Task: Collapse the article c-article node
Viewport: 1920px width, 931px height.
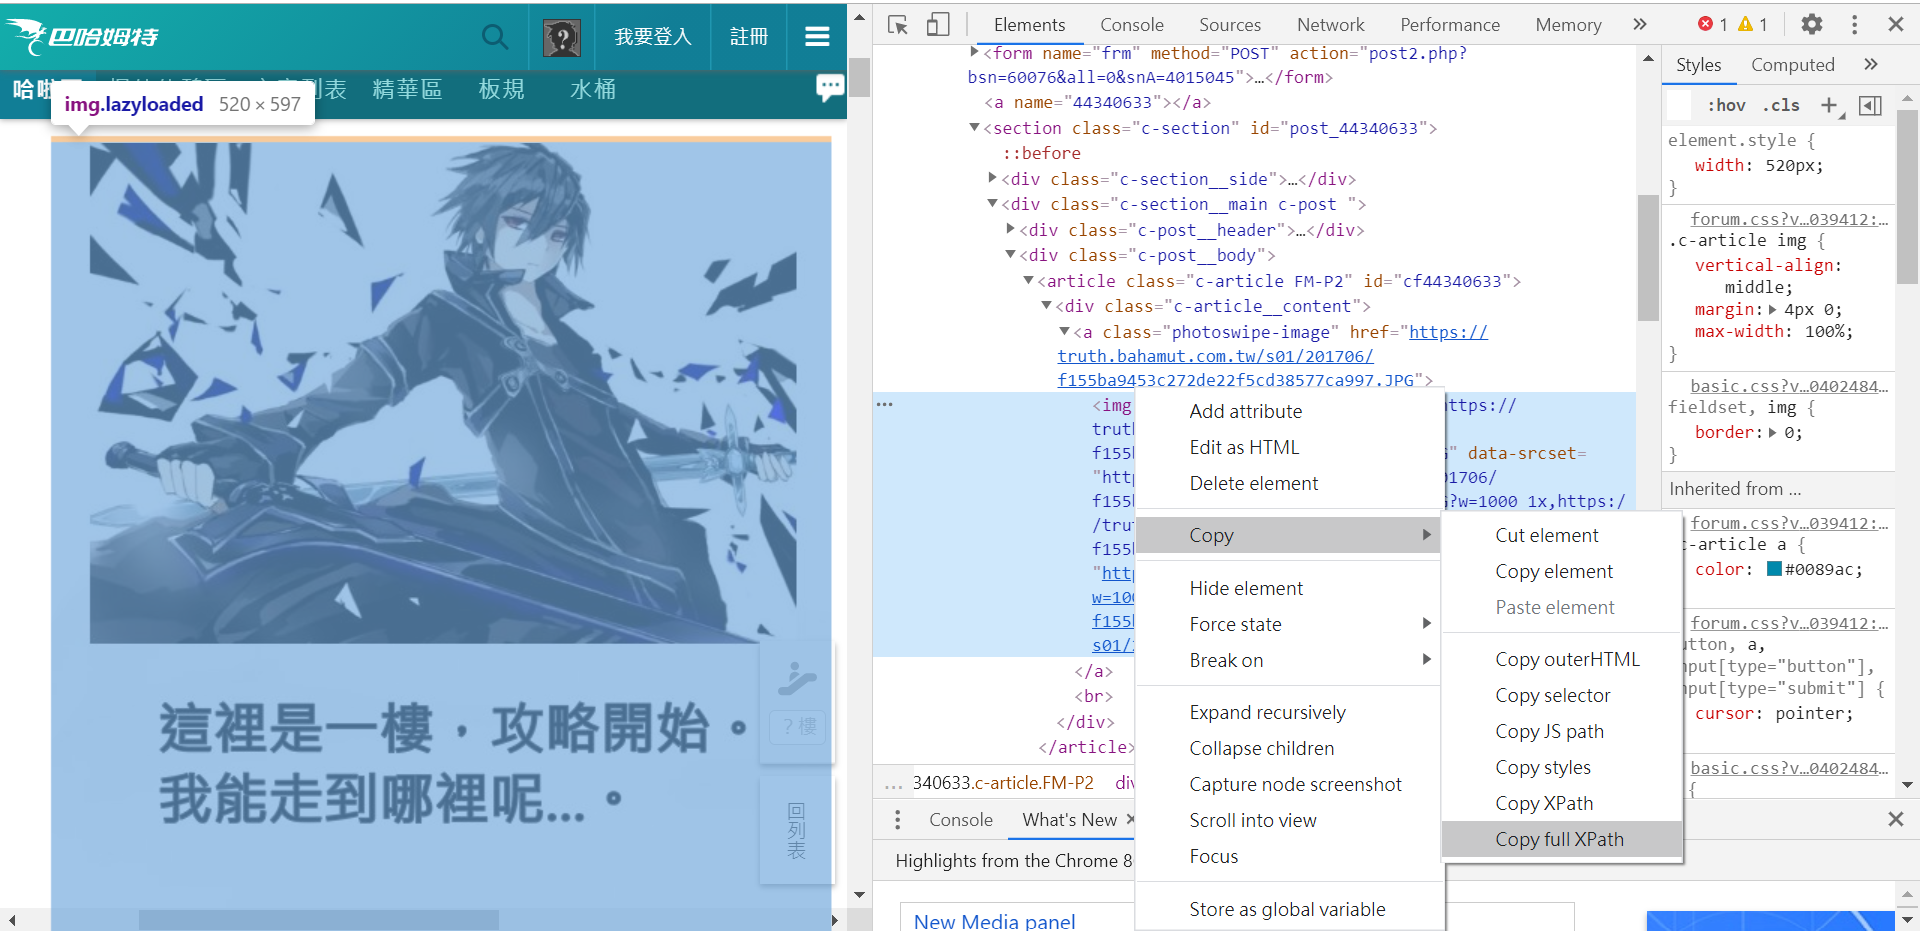Action: [1028, 280]
